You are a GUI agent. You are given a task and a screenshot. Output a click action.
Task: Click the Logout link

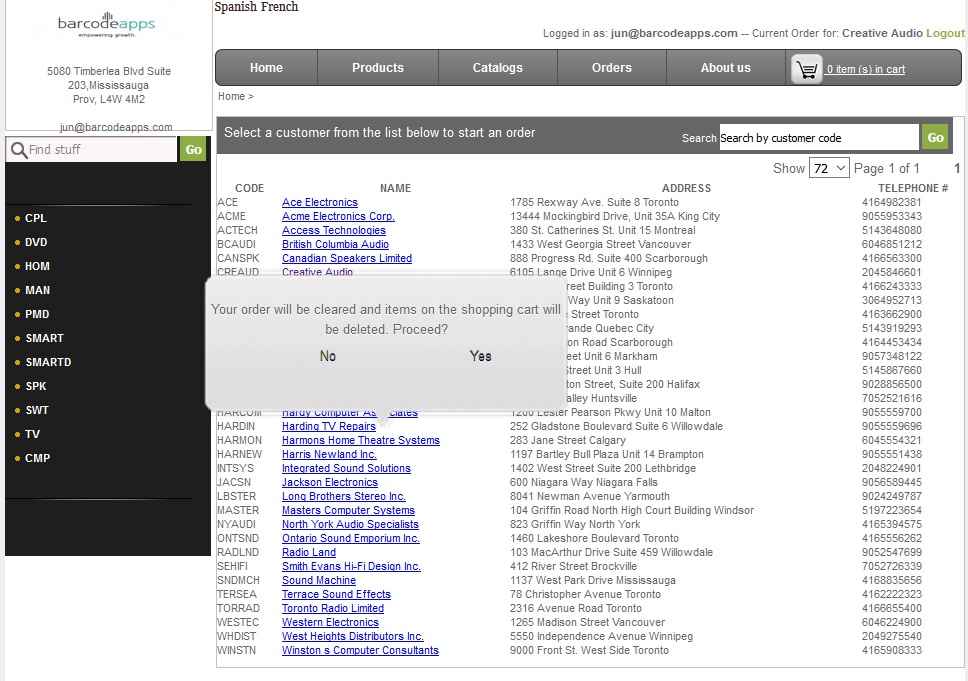click(x=945, y=33)
